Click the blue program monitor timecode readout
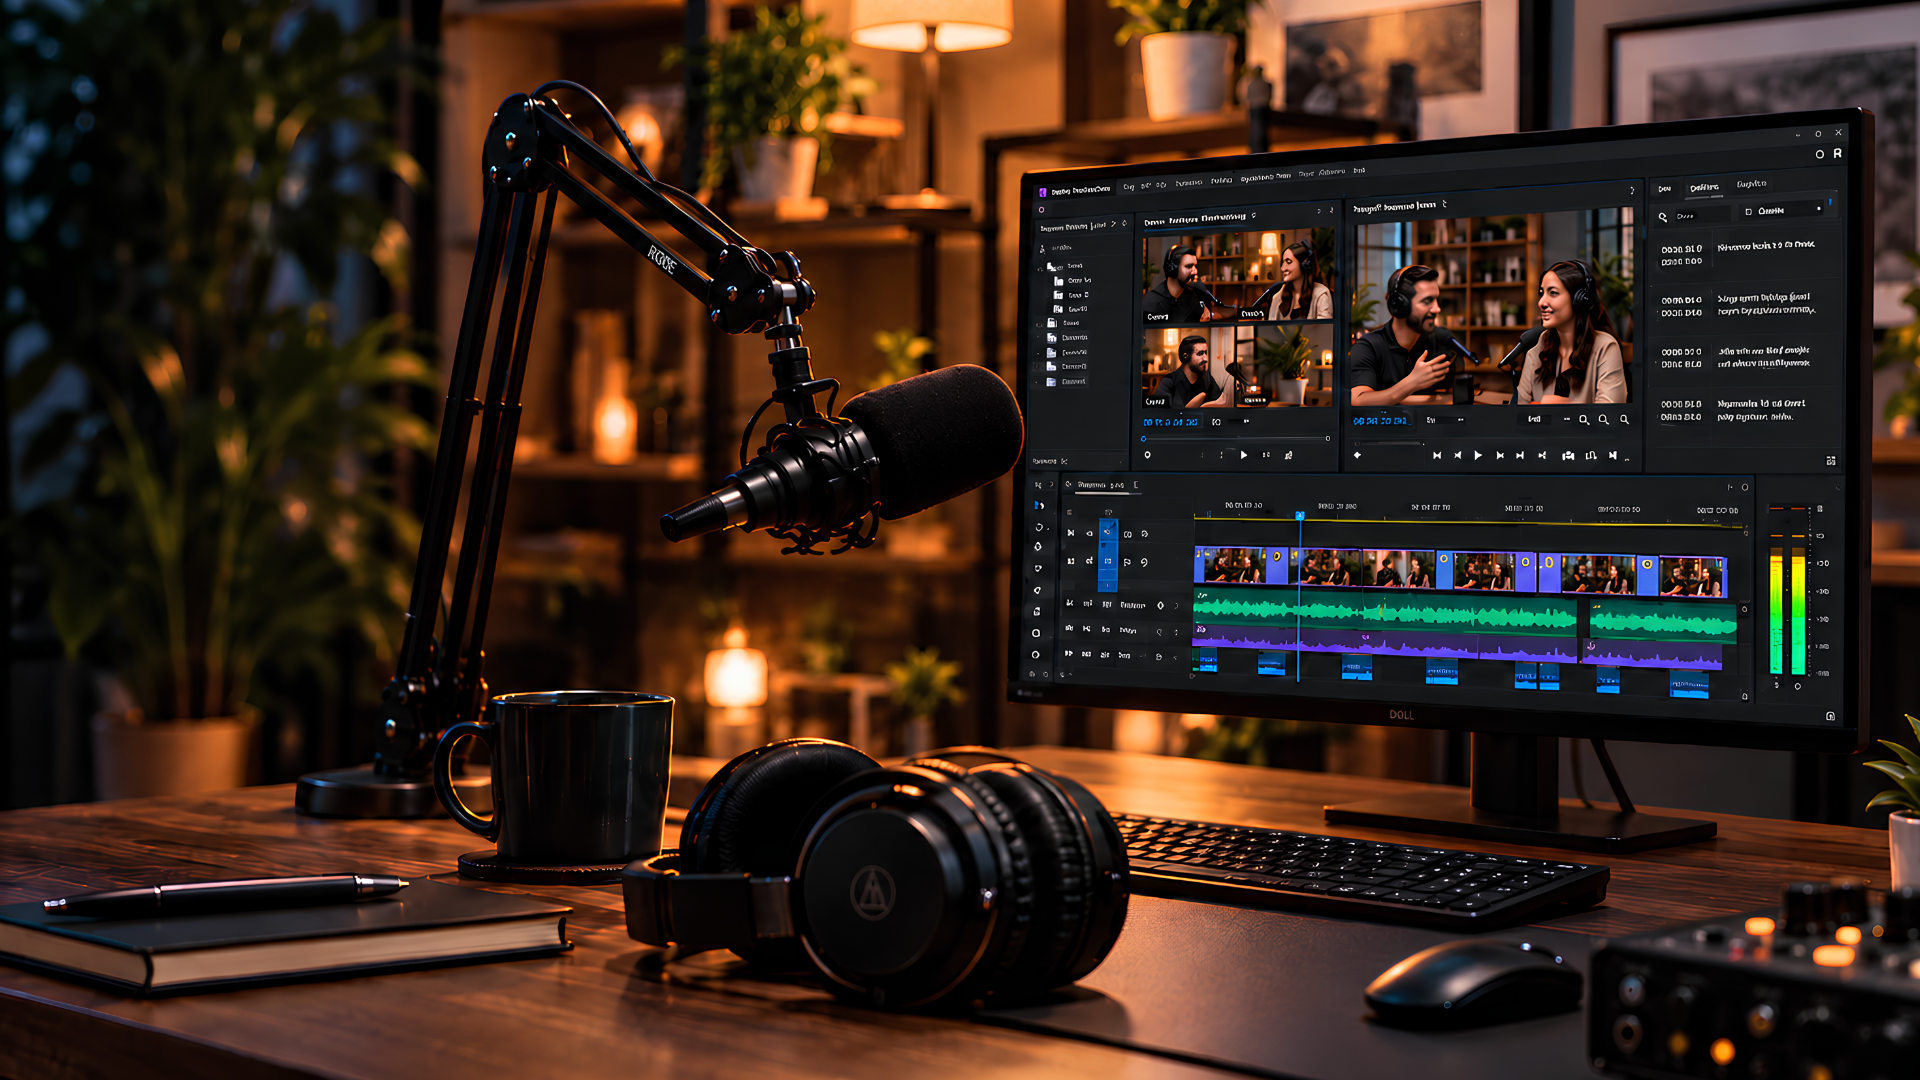Viewport: 1920px width, 1080px height. pos(1380,421)
